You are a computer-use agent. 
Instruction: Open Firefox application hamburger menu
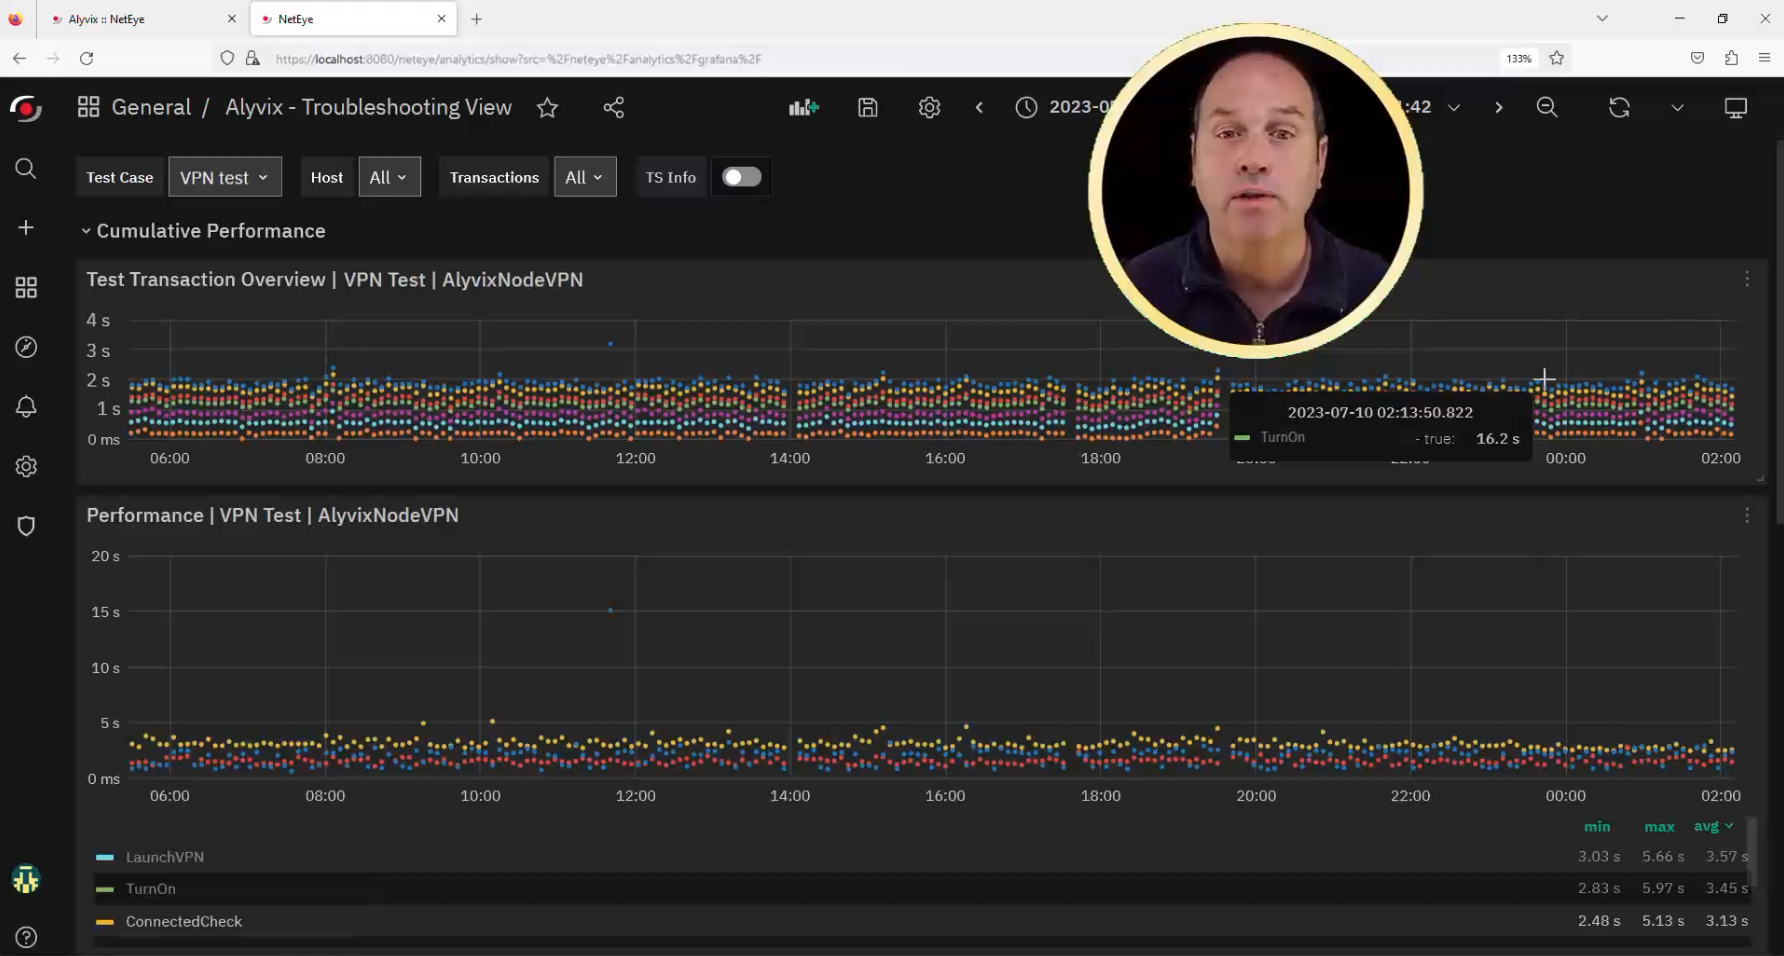pos(1764,58)
